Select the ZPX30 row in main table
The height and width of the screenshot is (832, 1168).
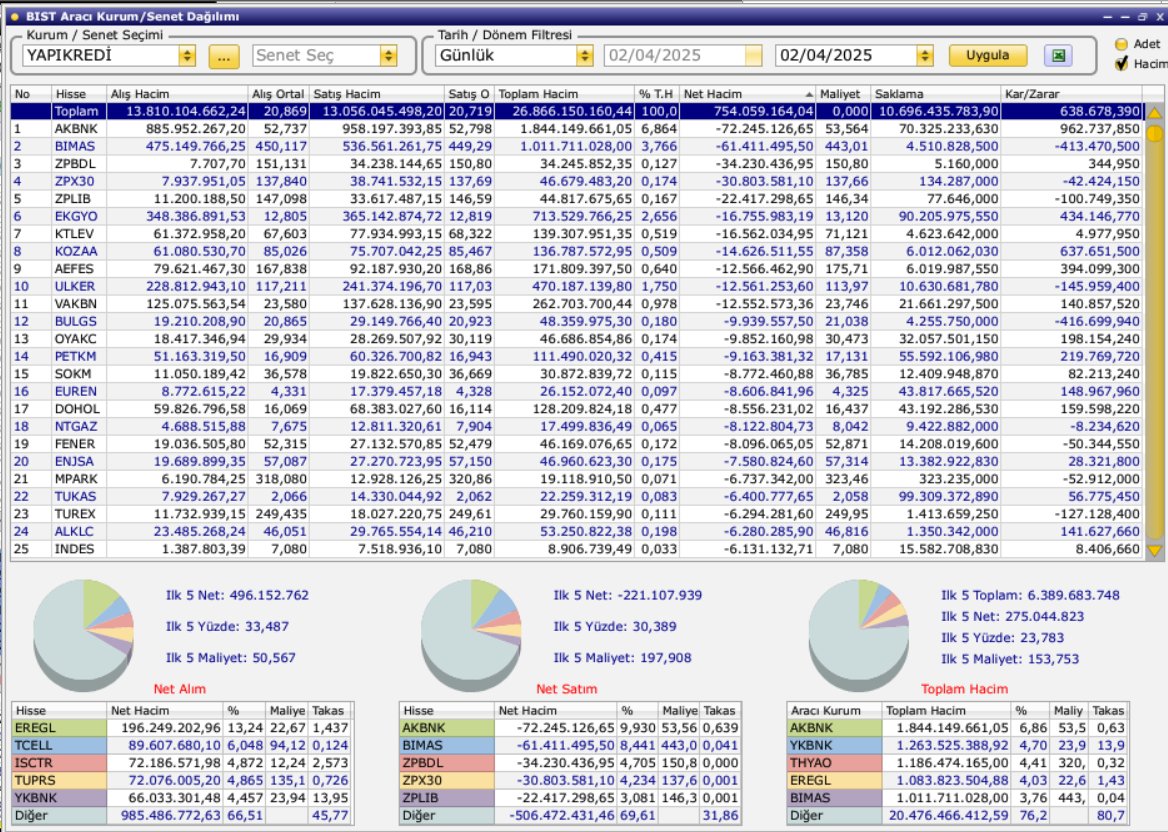click(577, 181)
